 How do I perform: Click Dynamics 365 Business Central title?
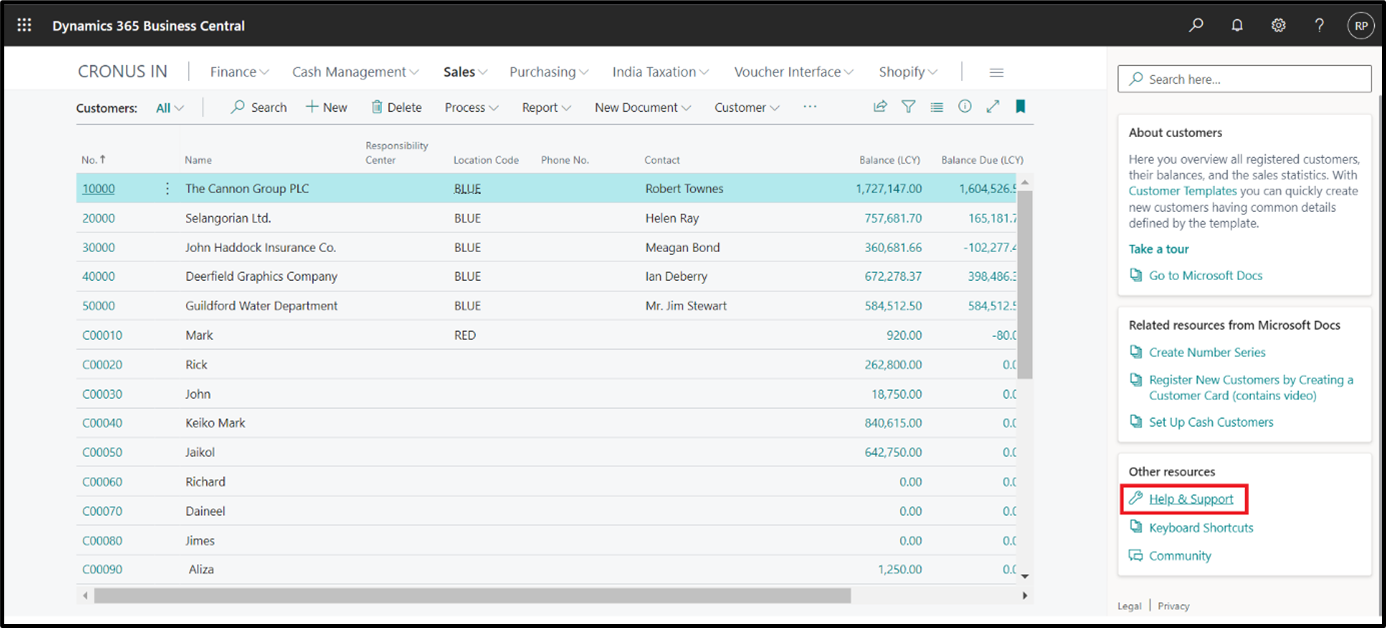(x=148, y=26)
